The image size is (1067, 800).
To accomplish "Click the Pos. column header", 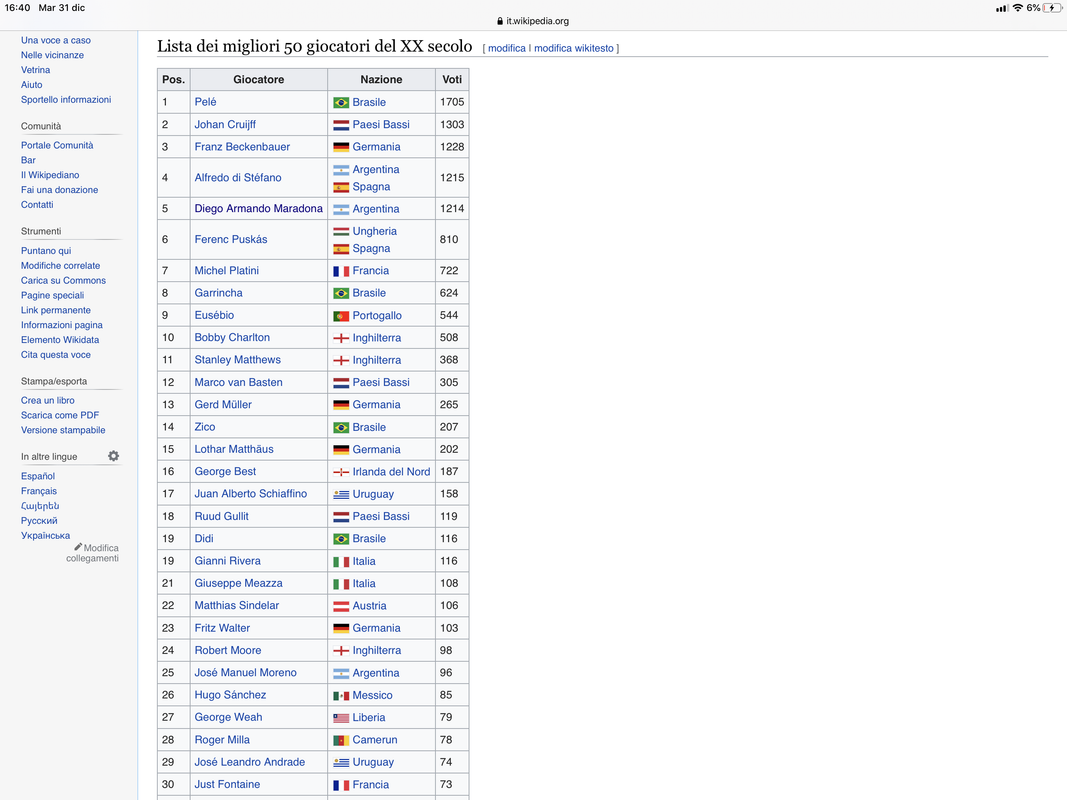I will point(174,80).
